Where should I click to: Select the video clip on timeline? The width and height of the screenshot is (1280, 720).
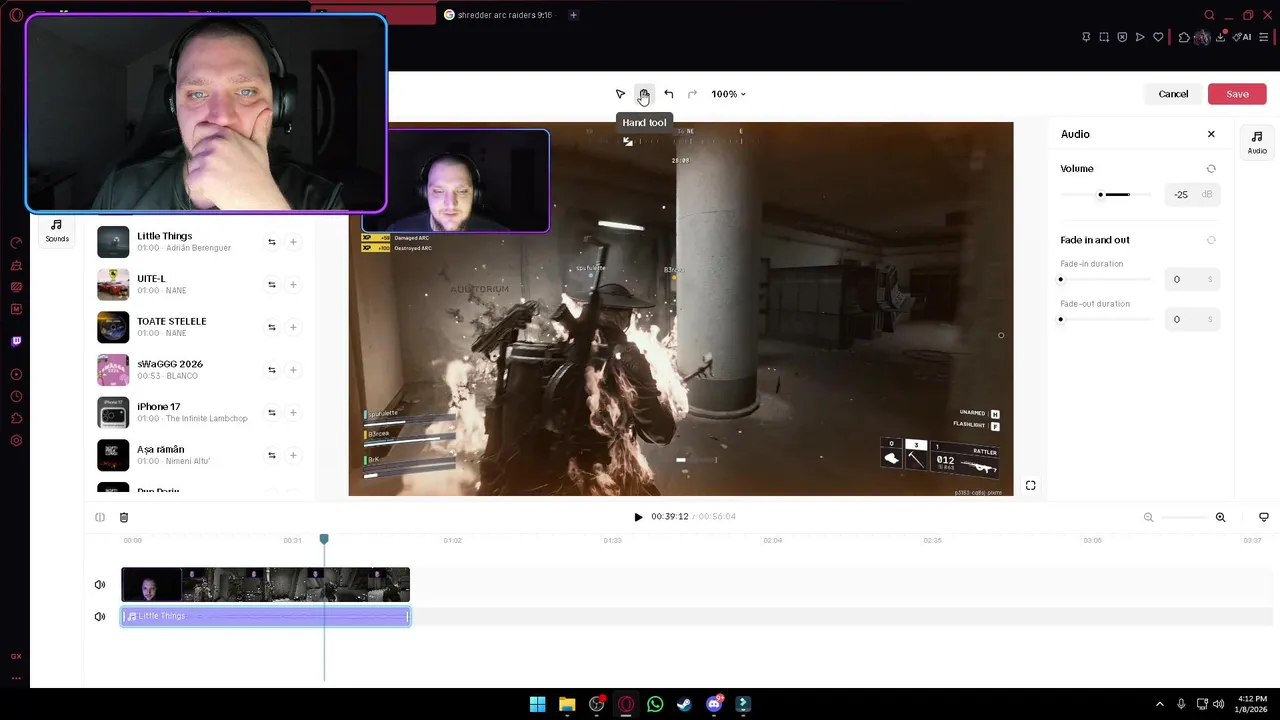point(265,585)
